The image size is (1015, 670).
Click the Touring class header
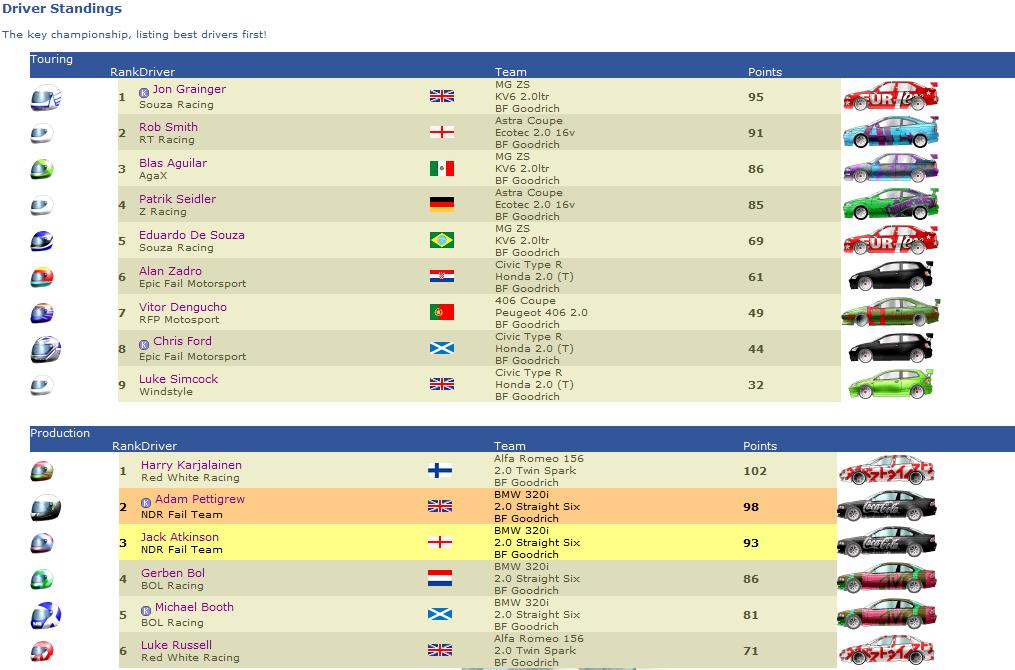tap(51, 59)
